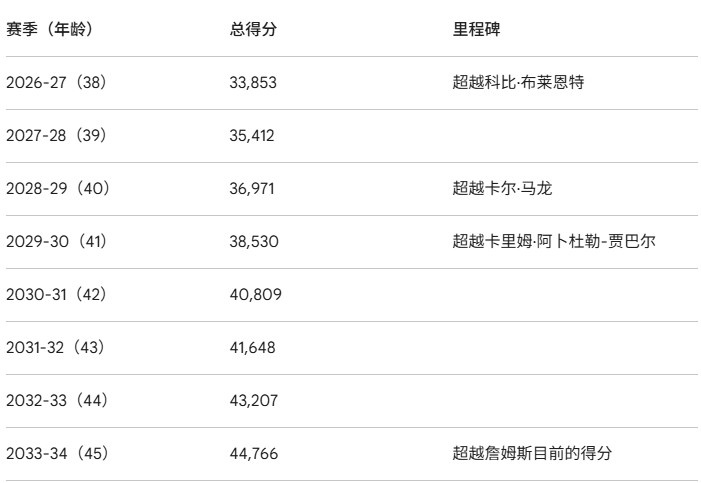This screenshot has height=483, width=701.
Task: Select the 2029-30（41）season cell
Action: pyautogui.click(x=56, y=241)
